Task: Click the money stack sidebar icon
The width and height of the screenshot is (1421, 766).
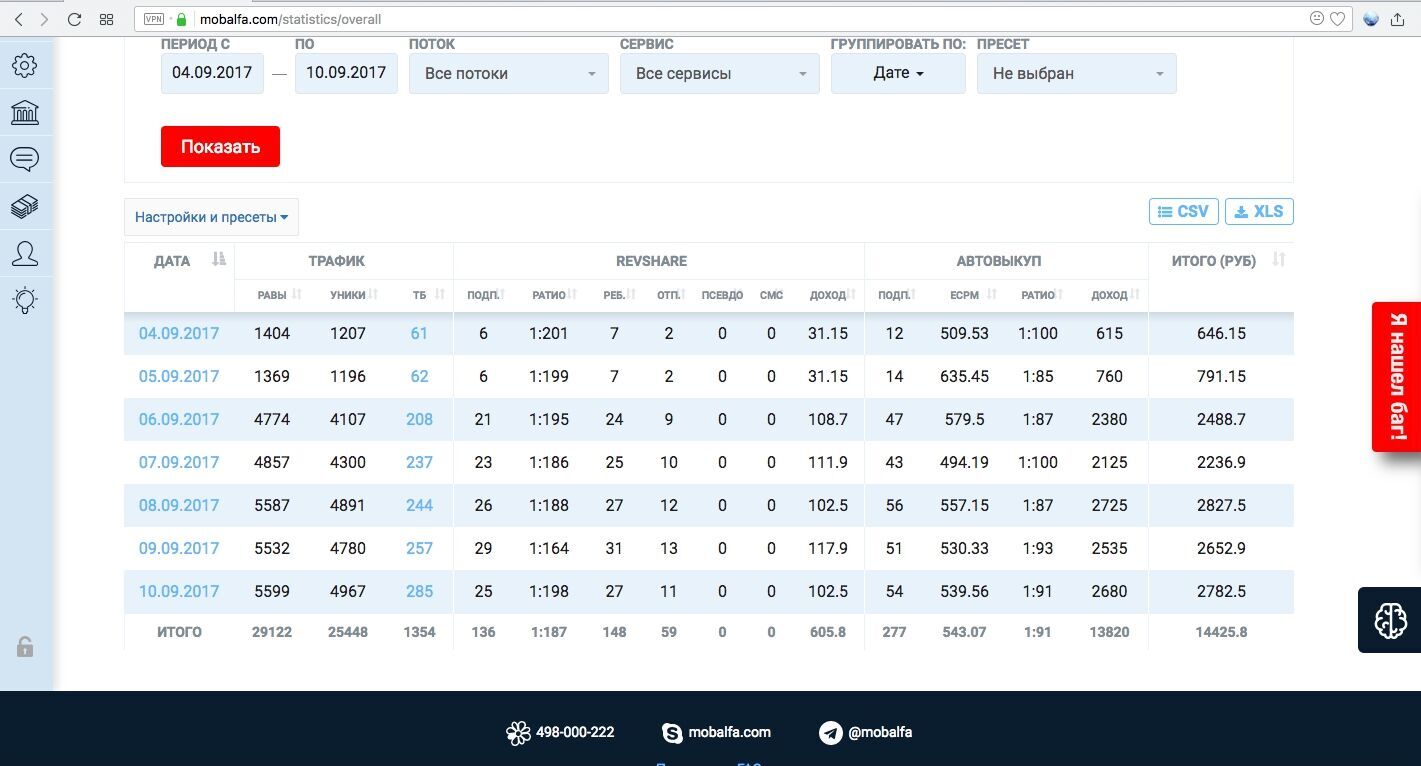Action: [25, 206]
